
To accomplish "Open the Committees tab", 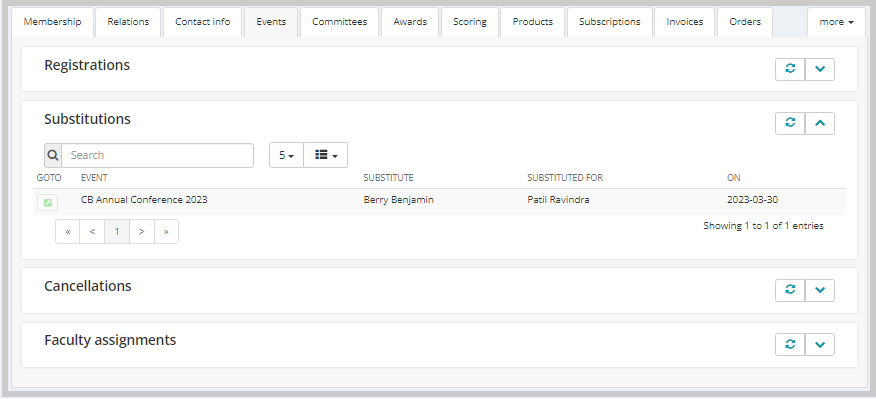I will tap(340, 22).
